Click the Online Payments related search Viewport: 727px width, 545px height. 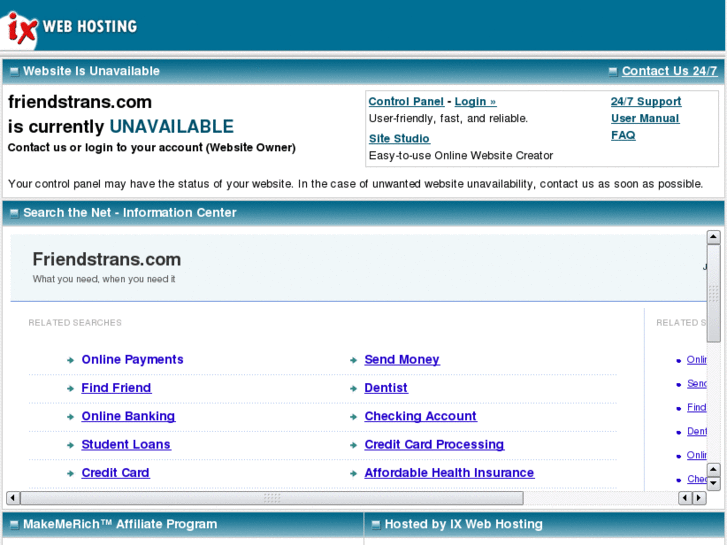coord(133,359)
